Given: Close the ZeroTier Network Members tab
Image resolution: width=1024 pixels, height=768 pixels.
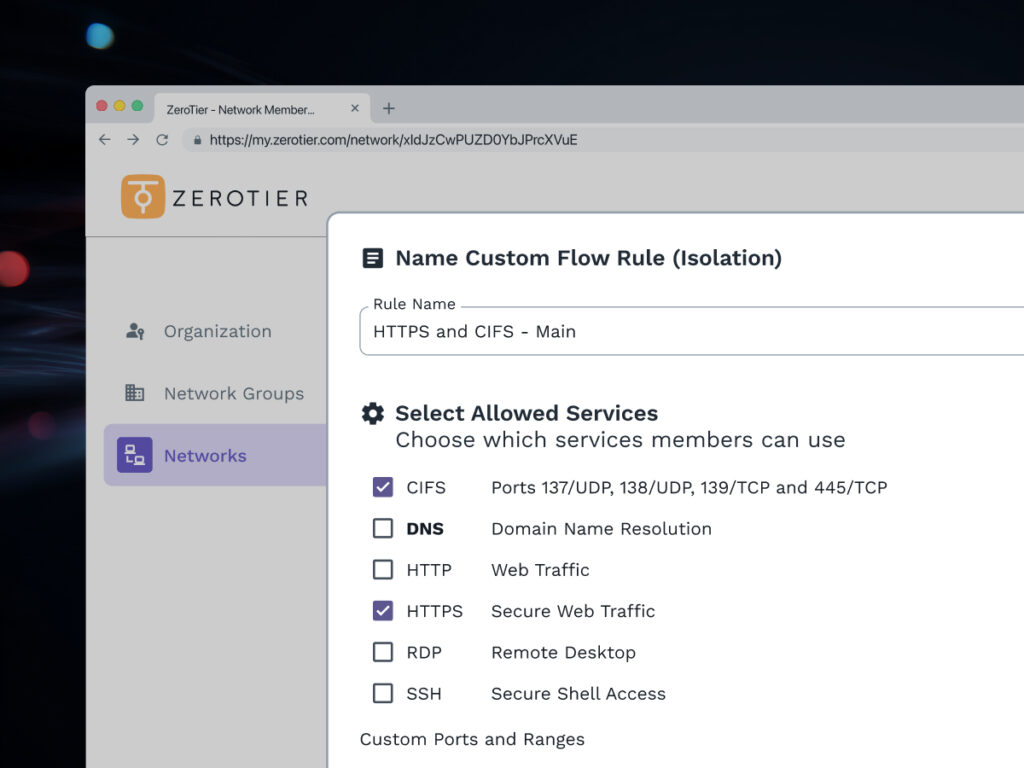Looking at the screenshot, I should click(355, 109).
